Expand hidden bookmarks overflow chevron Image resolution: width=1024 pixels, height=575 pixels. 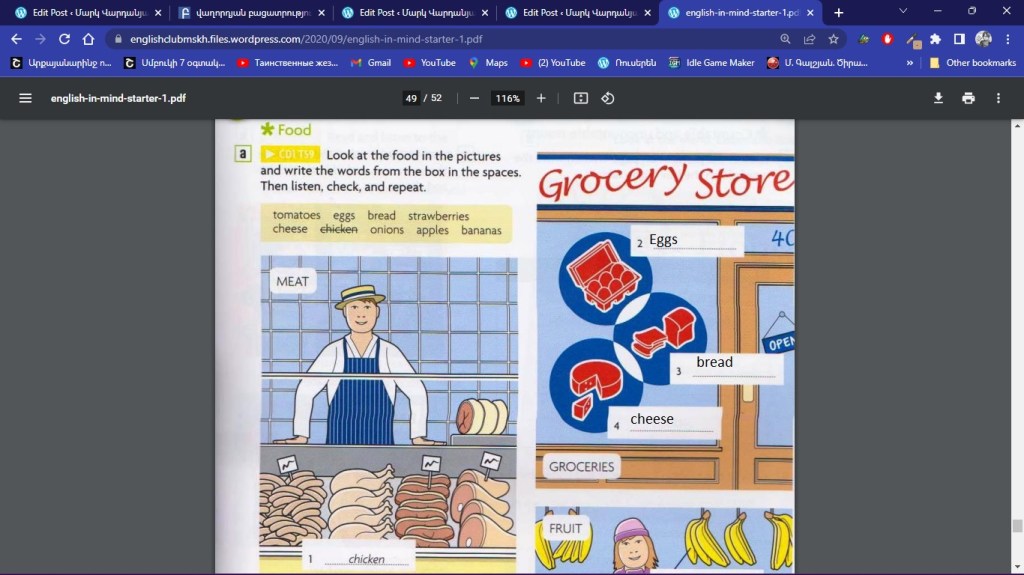tap(909, 62)
